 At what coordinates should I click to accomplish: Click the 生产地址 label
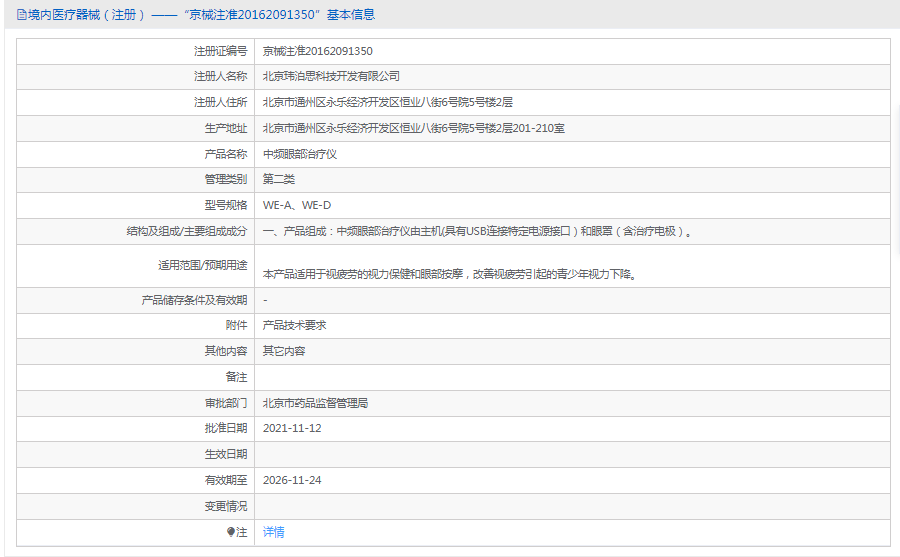coord(226,129)
